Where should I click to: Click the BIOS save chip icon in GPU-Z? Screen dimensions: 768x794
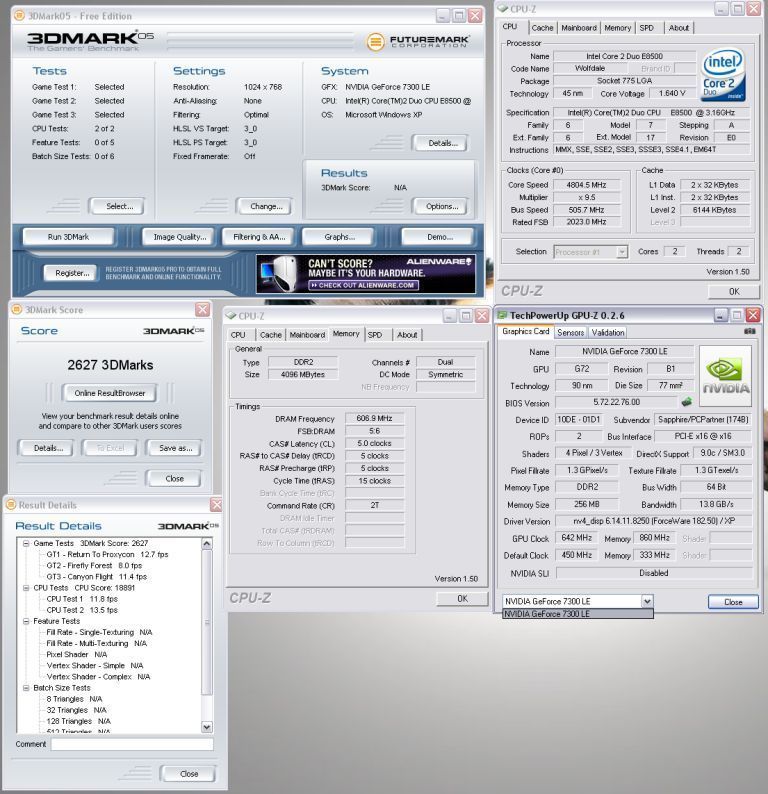(686, 402)
